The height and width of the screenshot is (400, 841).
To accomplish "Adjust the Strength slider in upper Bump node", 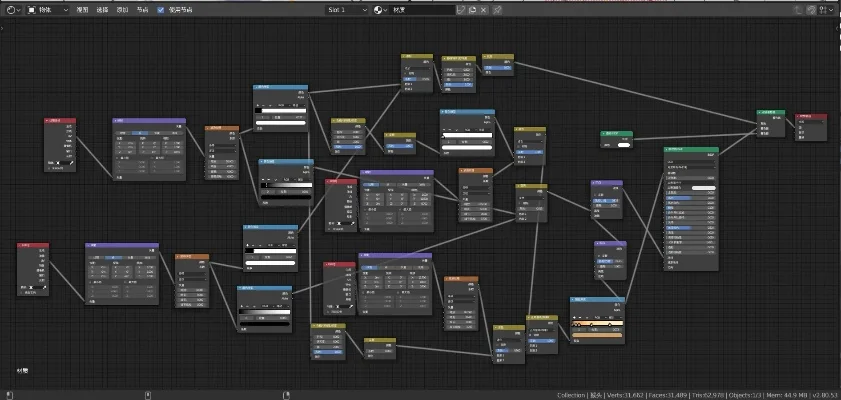I will (606, 201).
